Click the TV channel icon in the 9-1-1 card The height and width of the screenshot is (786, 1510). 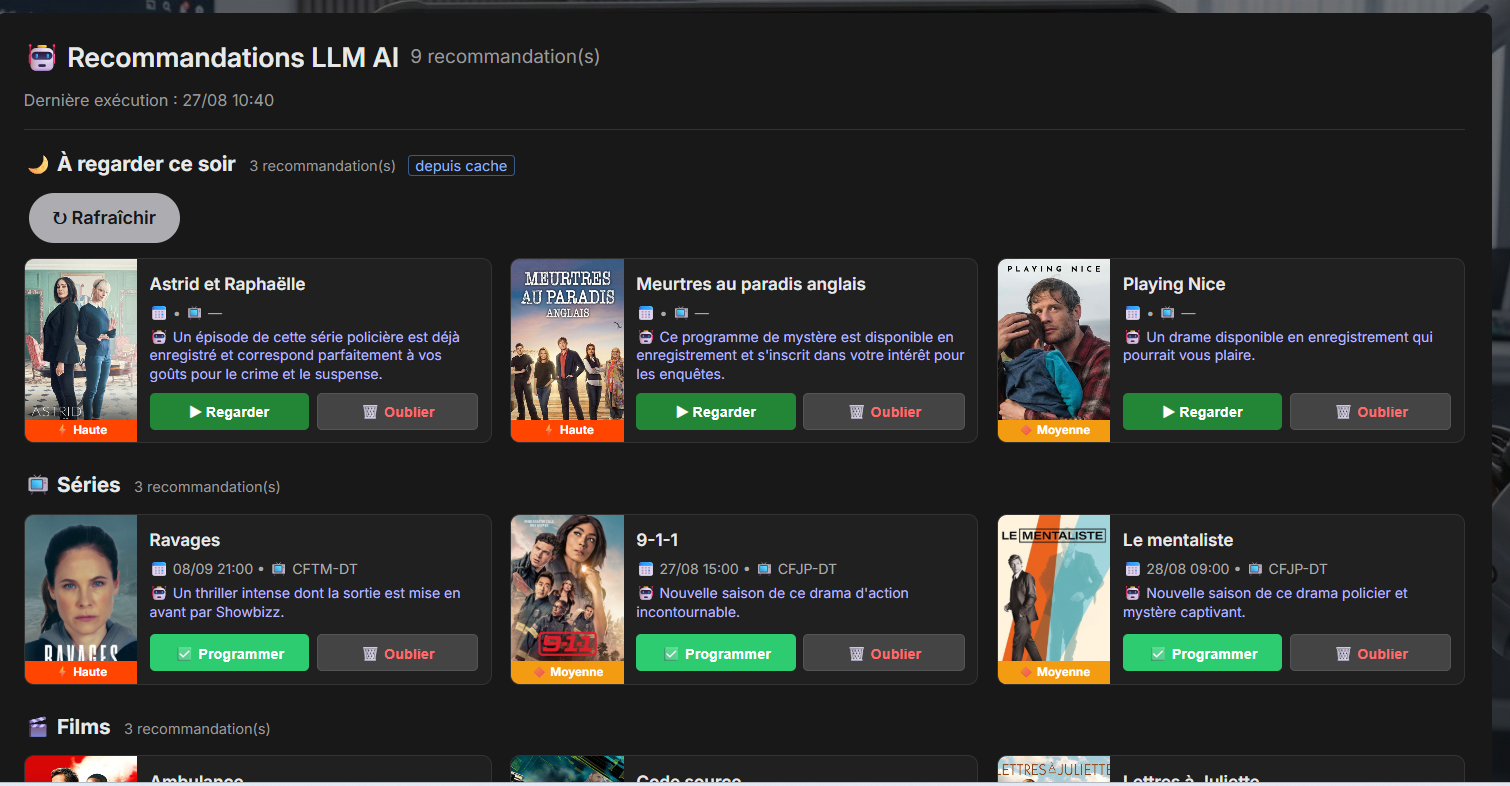click(765, 569)
